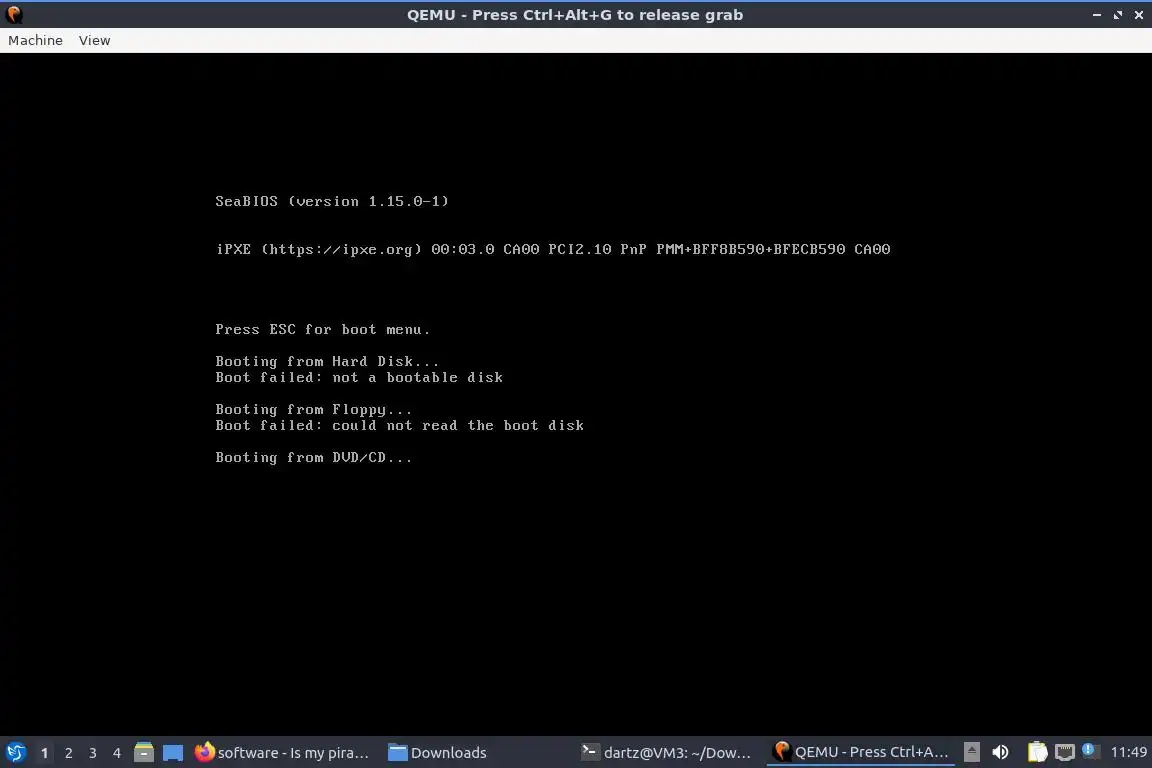This screenshot has width=1152, height=768.
Task: Switch to workspace 4
Action: coord(116,753)
